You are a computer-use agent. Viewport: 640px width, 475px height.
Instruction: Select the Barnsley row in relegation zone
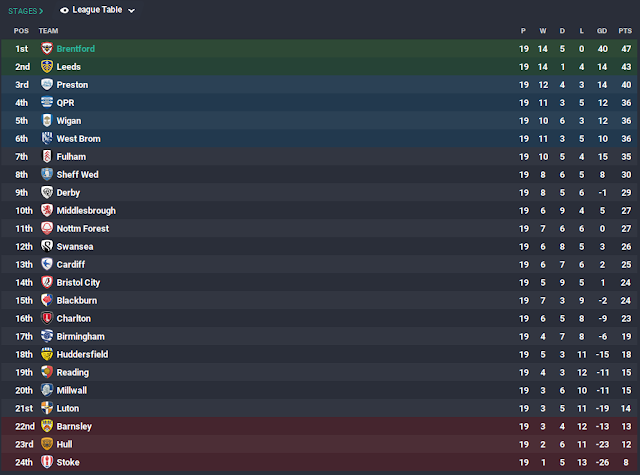point(319,426)
